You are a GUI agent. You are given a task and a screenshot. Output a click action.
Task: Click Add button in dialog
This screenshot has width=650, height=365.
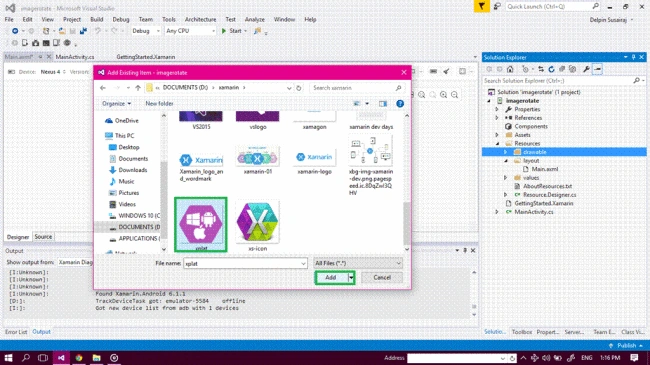click(x=331, y=277)
